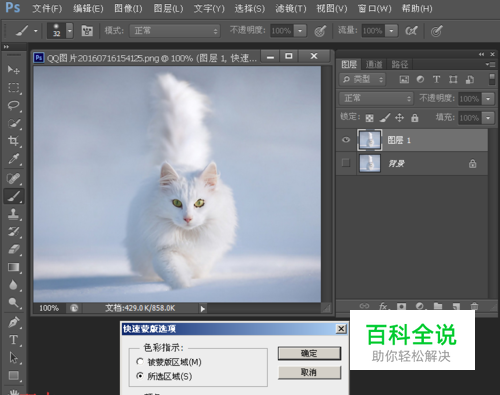The image size is (500, 395).
Task: Select the Blur tool
Action: coord(14,285)
